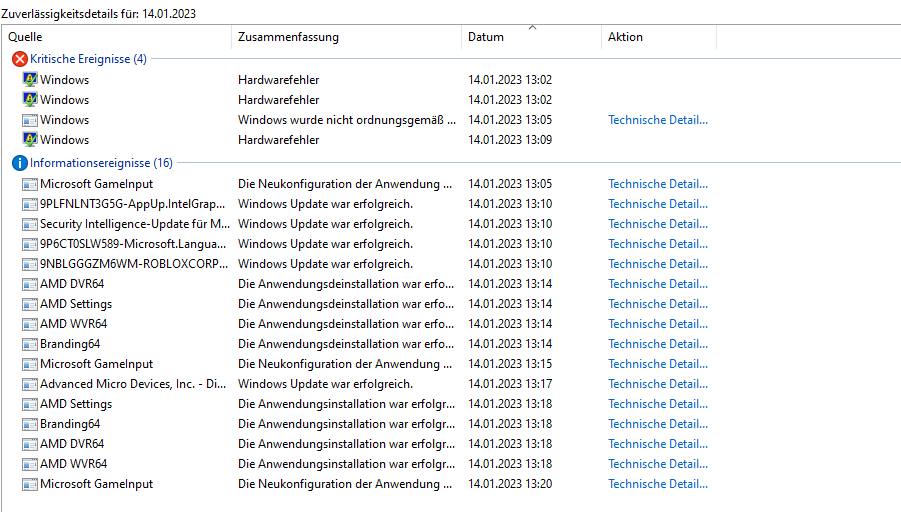Open technical details for improper Windows shutdown
Viewport: 901px width, 512px height.
pyautogui.click(x=658, y=120)
